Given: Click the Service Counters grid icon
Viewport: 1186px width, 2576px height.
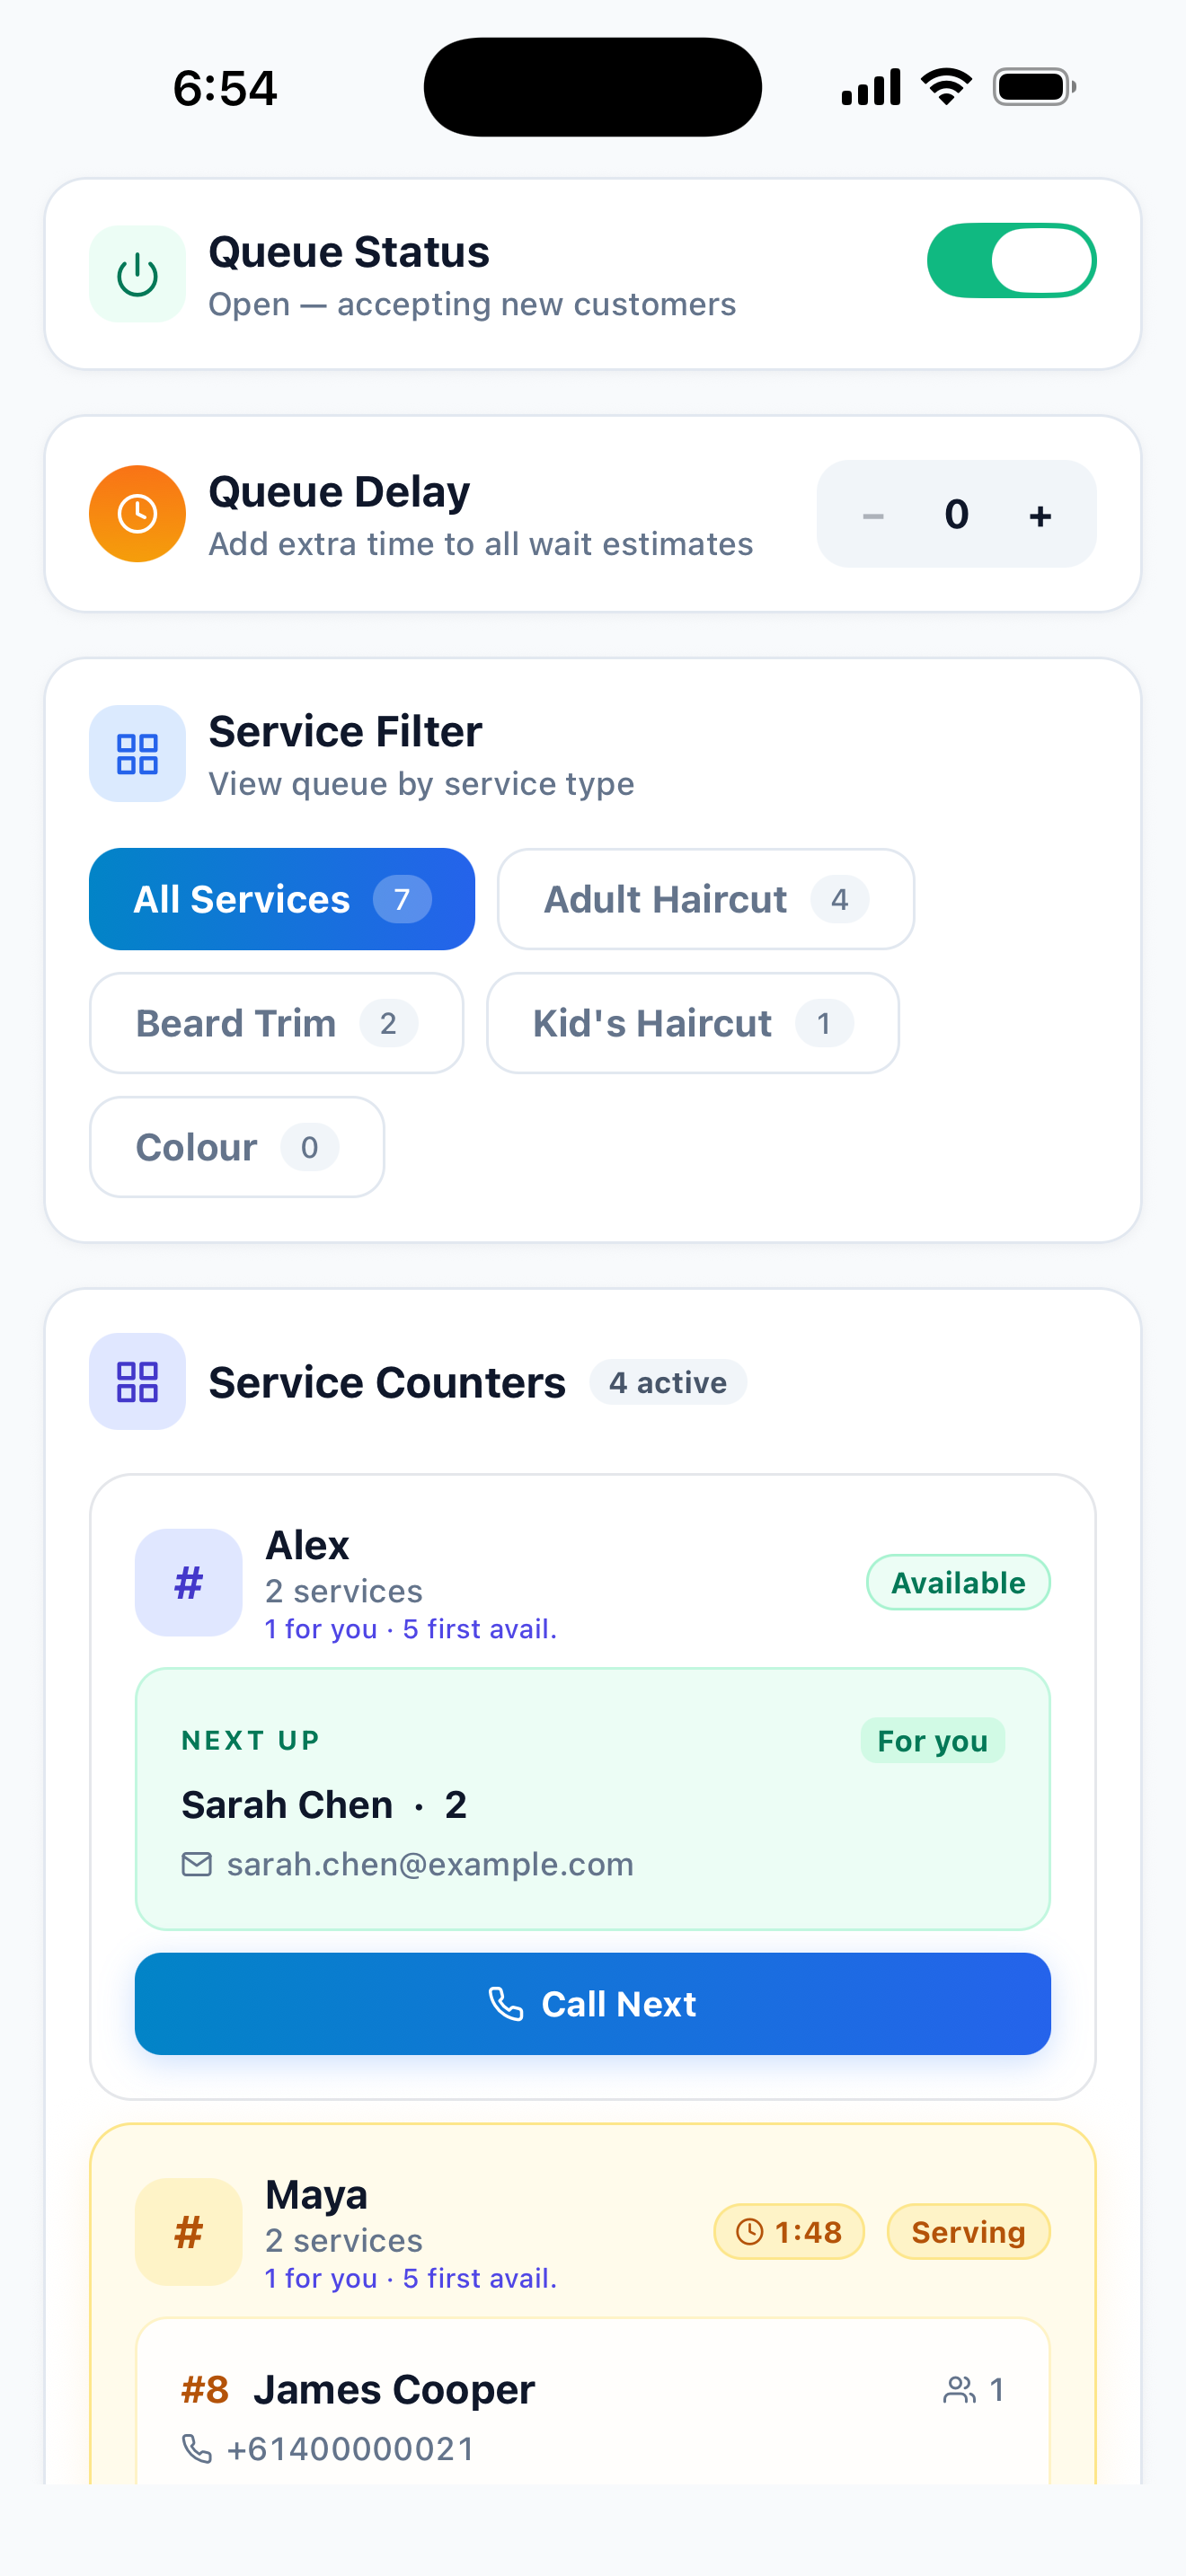Looking at the screenshot, I should [x=137, y=1382].
